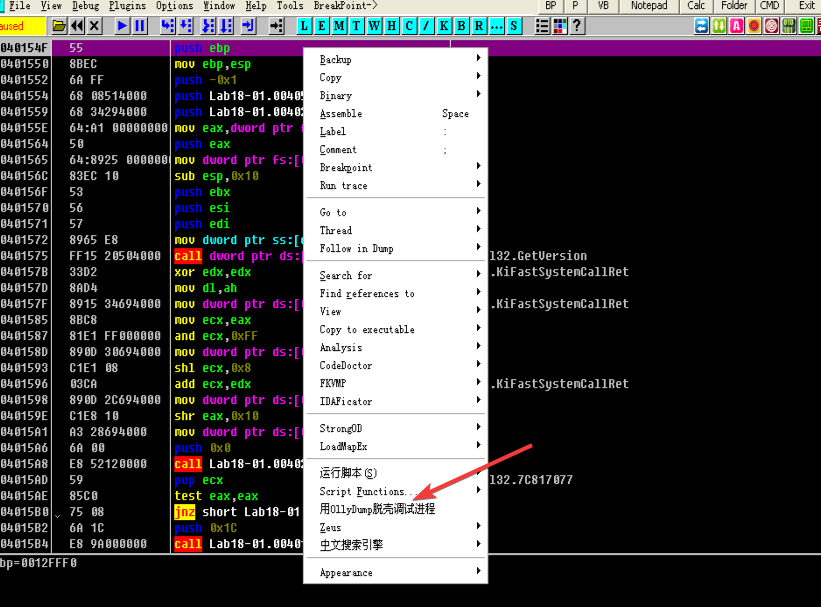The image size is (821, 607).
Task: Expand the Search for submenu
Action: pos(396,275)
